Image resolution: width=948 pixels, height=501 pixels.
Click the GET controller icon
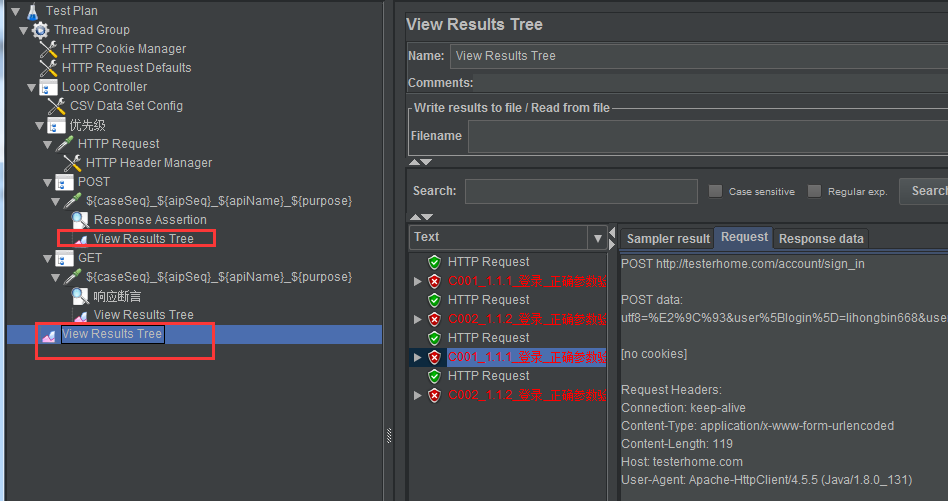click(64, 258)
